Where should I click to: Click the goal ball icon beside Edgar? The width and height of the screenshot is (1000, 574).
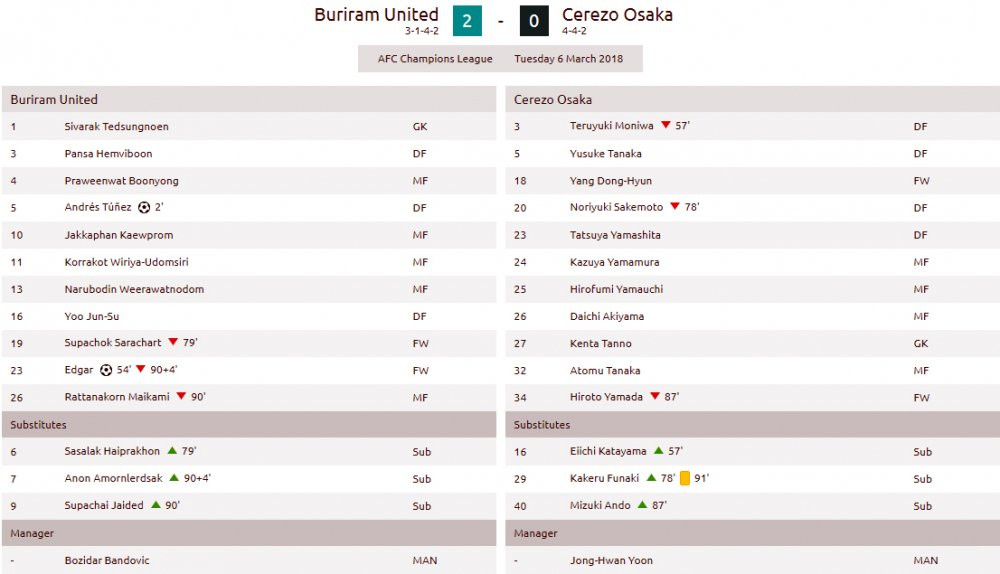click(106, 370)
